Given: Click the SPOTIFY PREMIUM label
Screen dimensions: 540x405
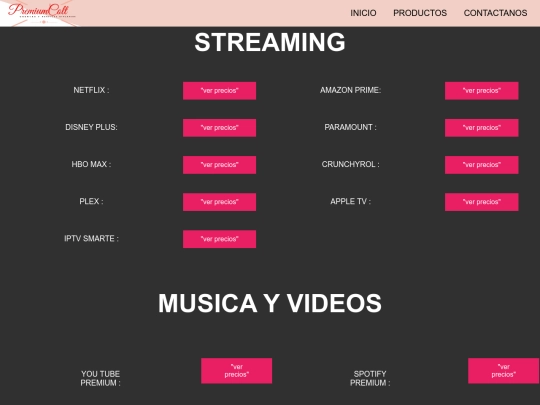Looking at the screenshot, I should pos(370,378).
